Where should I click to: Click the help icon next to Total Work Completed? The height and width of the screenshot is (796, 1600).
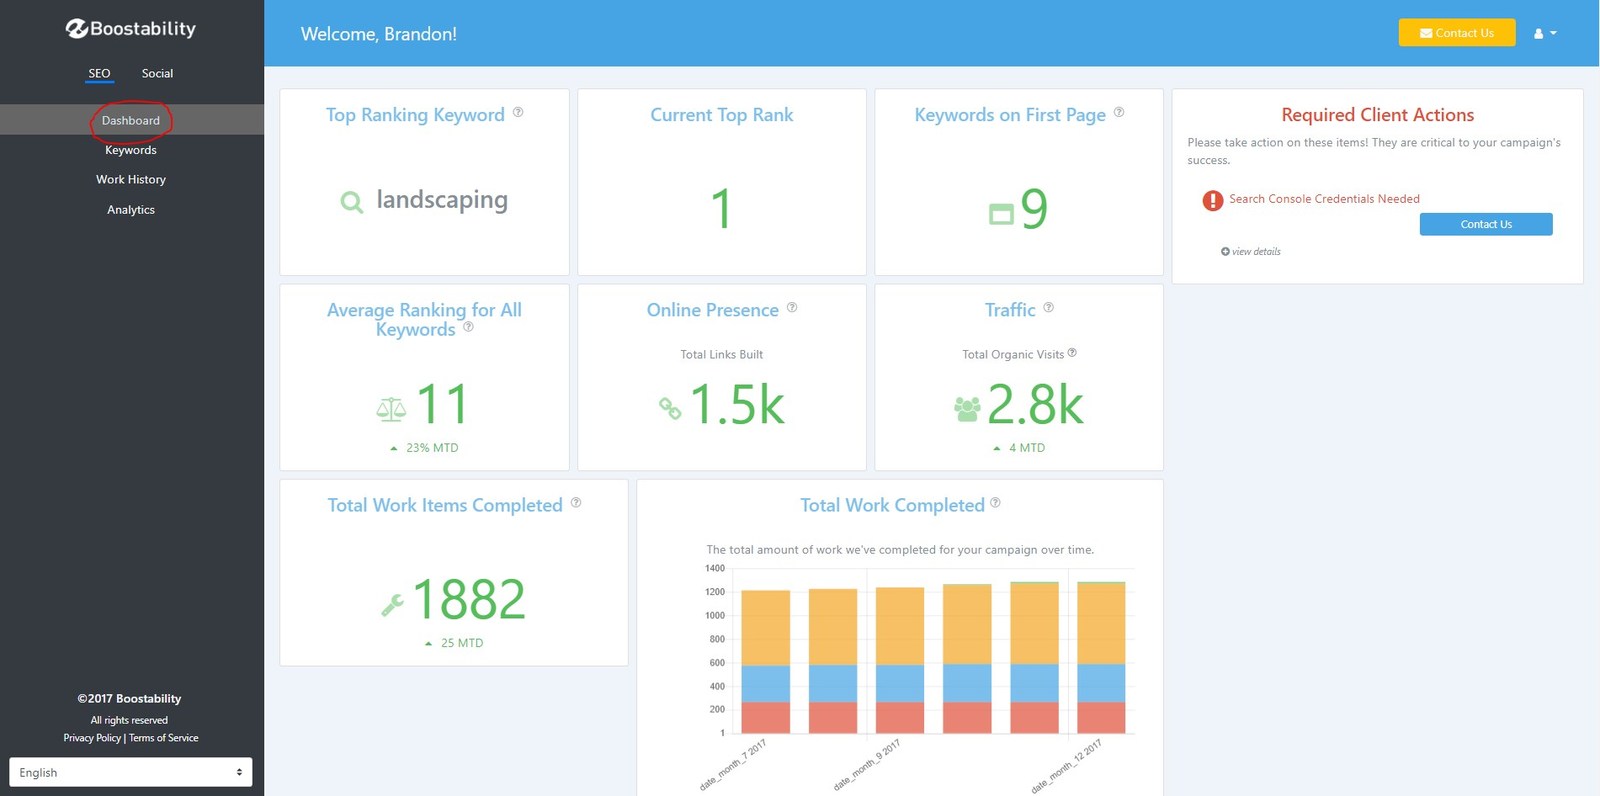pos(995,503)
